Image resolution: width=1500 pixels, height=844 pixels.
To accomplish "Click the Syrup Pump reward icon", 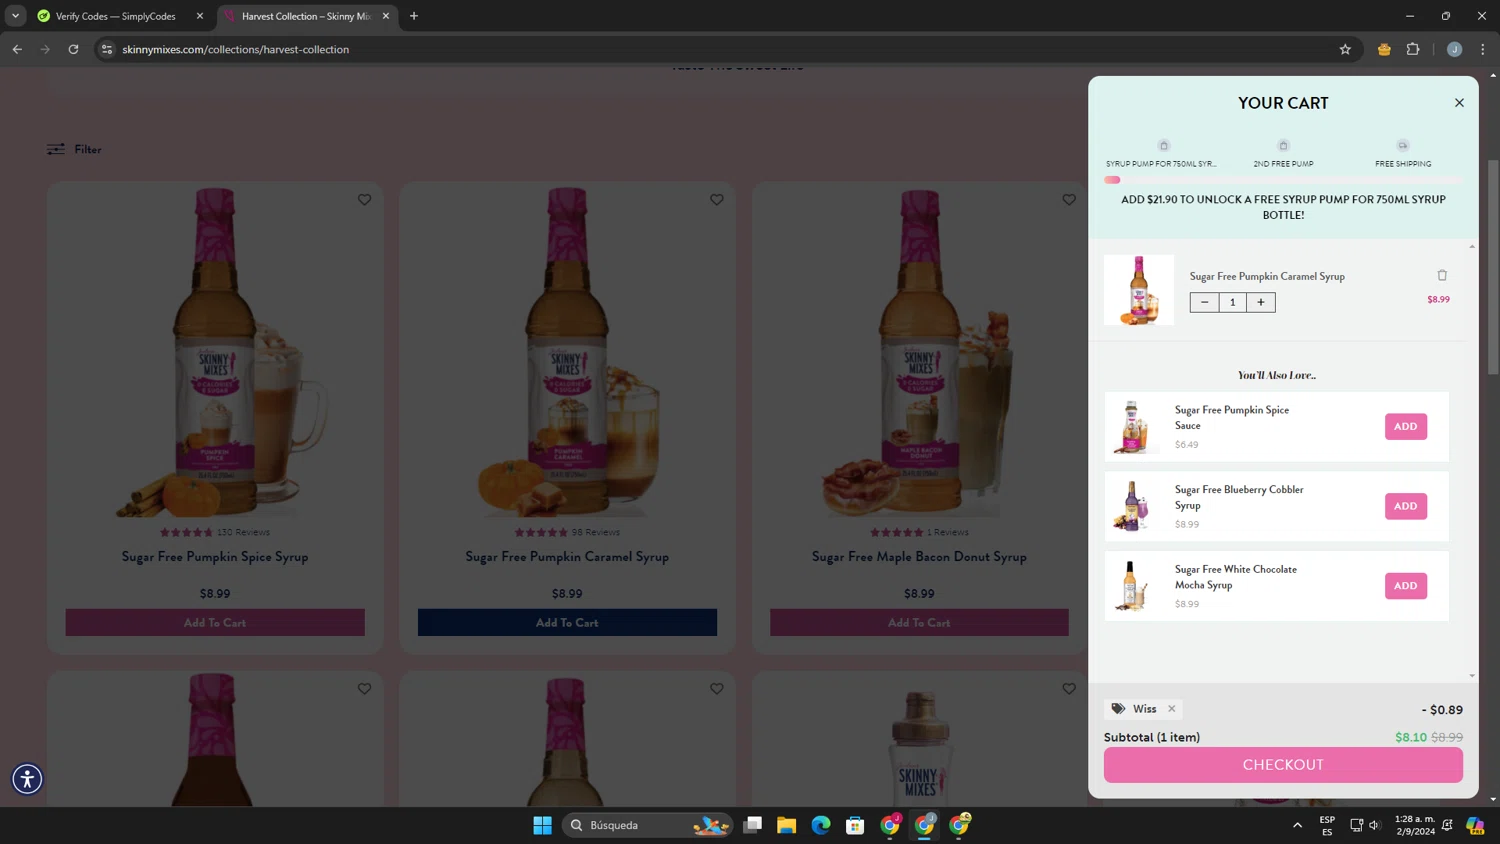I will 1163,146.
